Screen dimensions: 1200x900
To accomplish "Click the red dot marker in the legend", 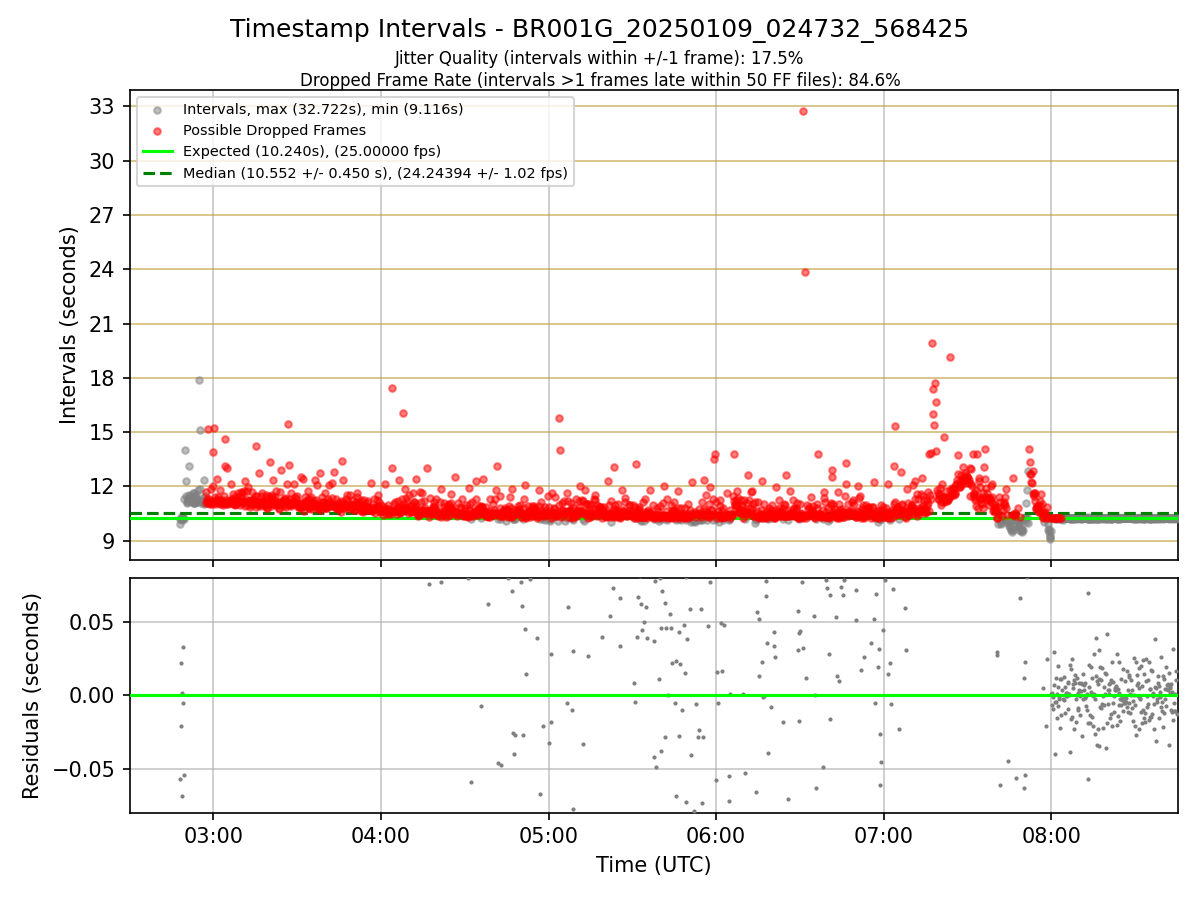I will click(x=158, y=130).
